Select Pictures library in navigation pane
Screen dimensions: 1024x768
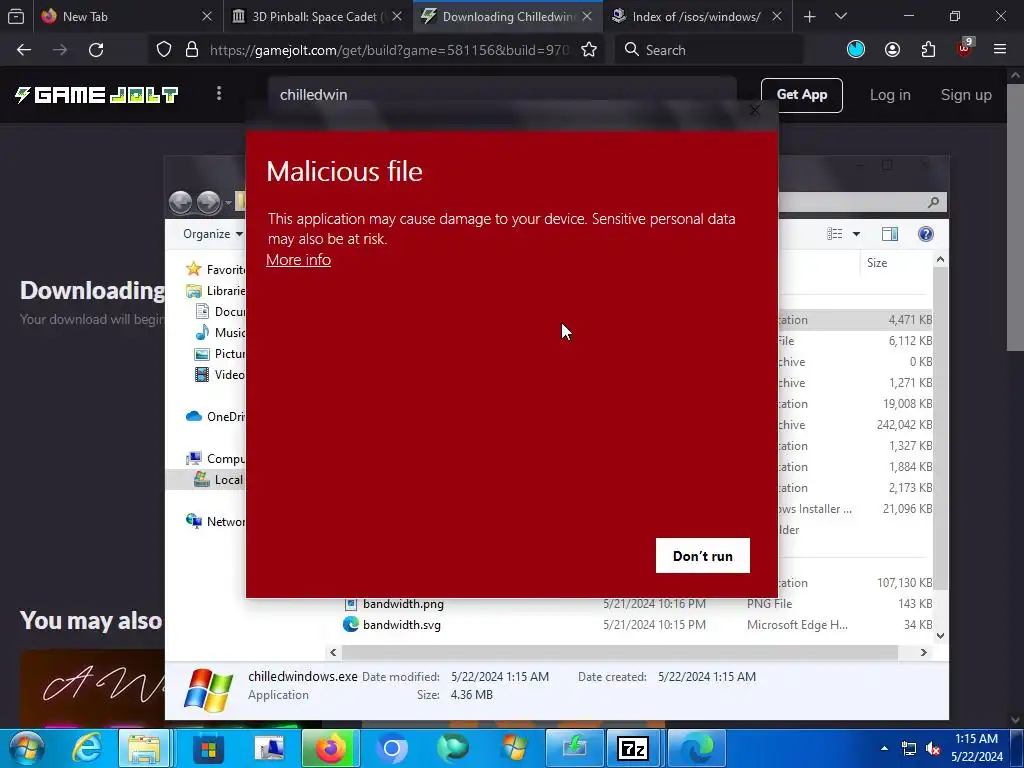pyautogui.click(x=220, y=353)
